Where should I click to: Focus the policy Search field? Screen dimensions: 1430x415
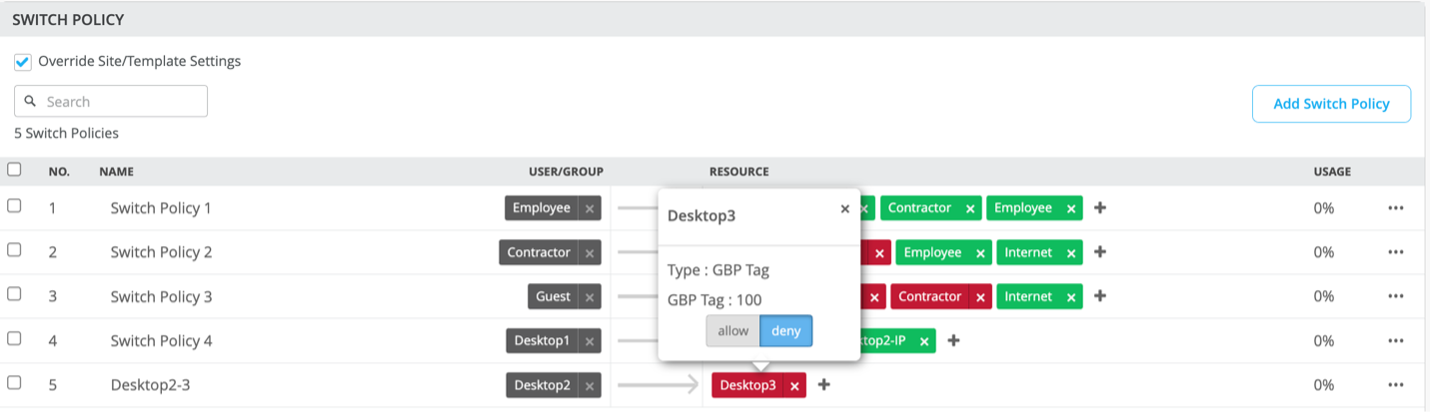pos(122,102)
